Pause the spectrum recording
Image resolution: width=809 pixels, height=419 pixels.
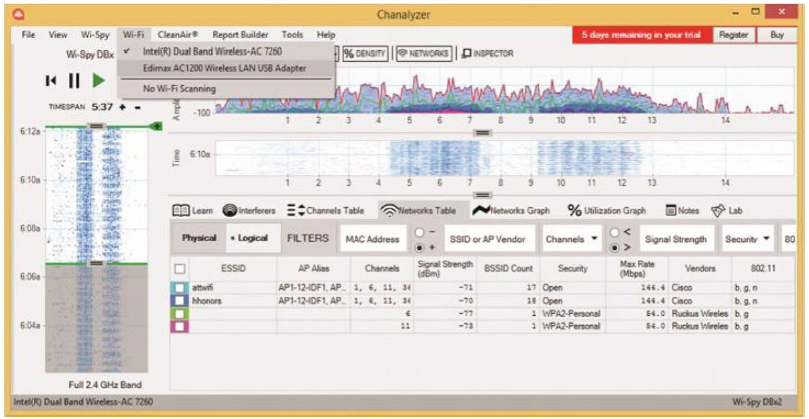coord(74,80)
